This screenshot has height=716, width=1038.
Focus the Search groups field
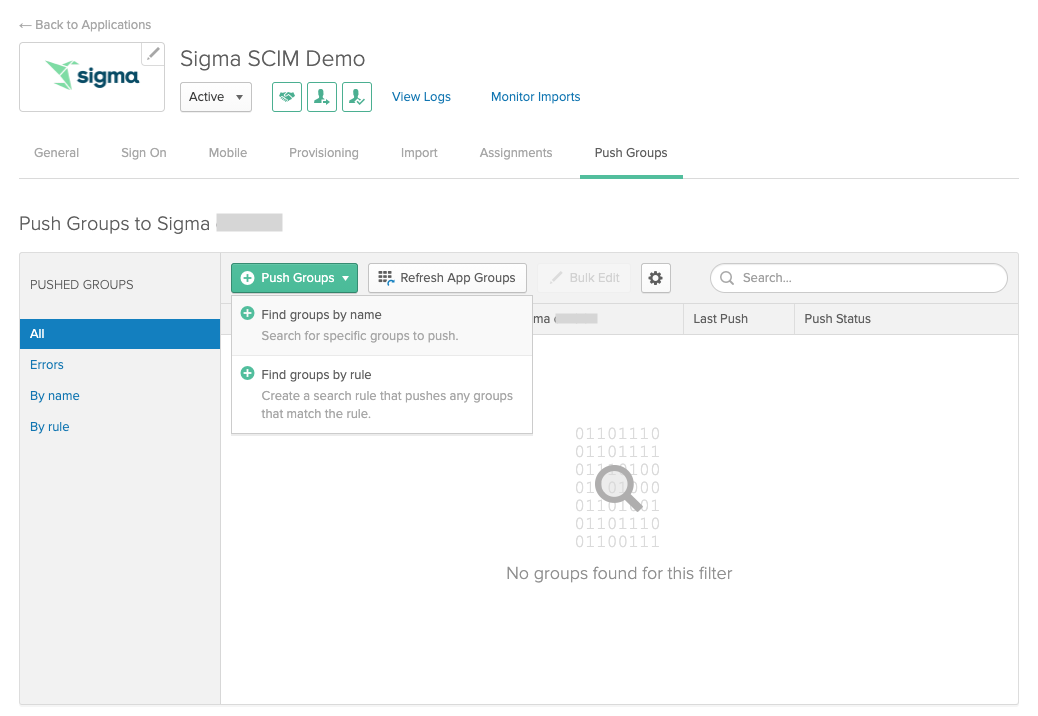coord(859,278)
